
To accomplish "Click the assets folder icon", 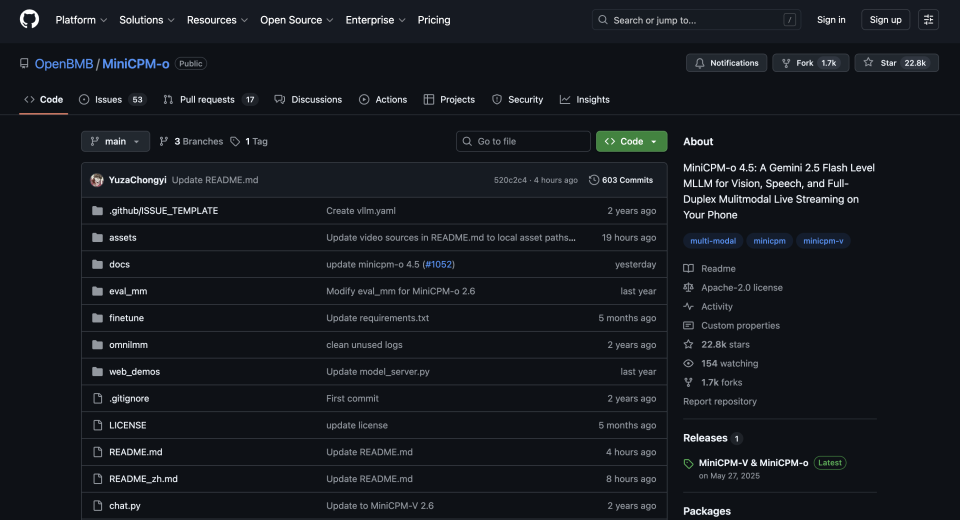I will (97, 238).
